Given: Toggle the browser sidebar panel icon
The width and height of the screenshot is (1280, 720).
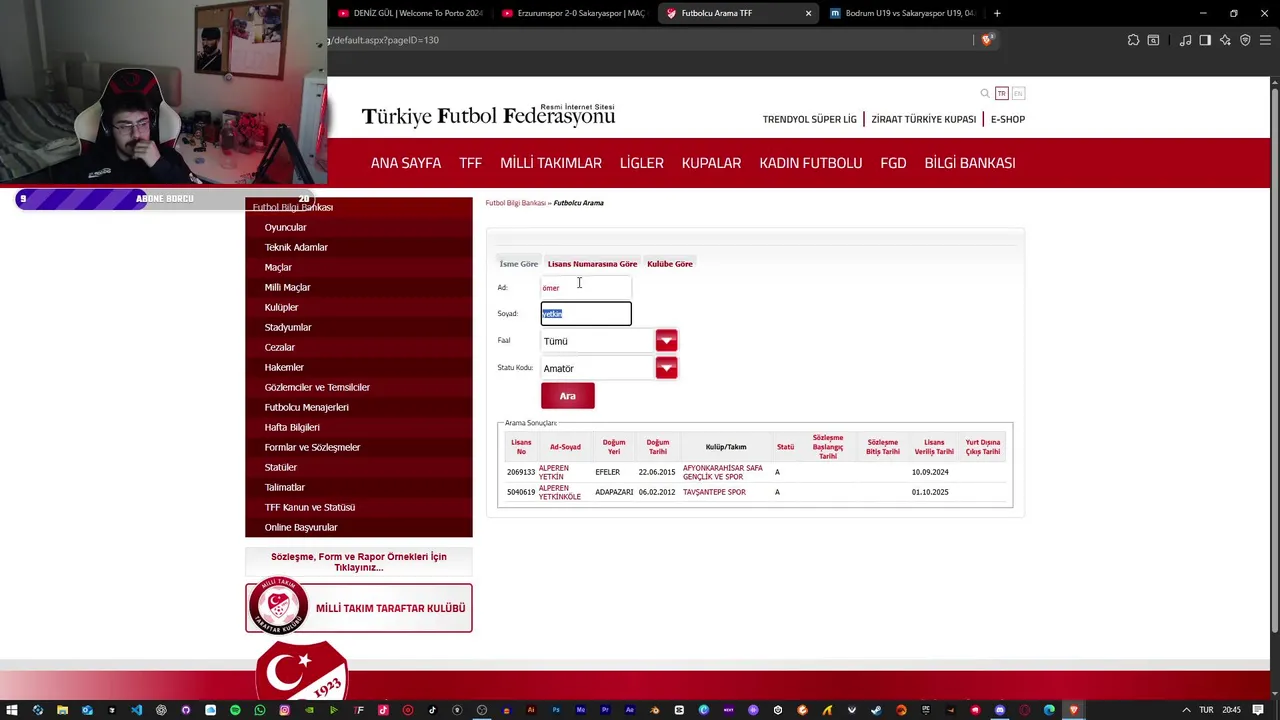Looking at the screenshot, I should 1205,40.
